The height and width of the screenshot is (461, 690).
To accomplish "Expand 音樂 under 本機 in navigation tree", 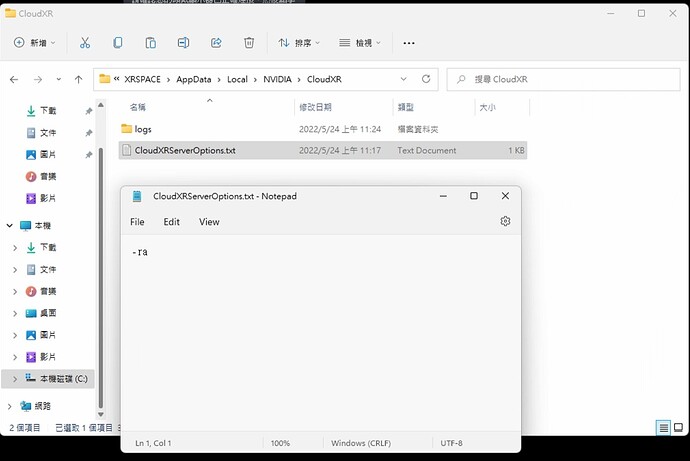I will (x=15, y=292).
